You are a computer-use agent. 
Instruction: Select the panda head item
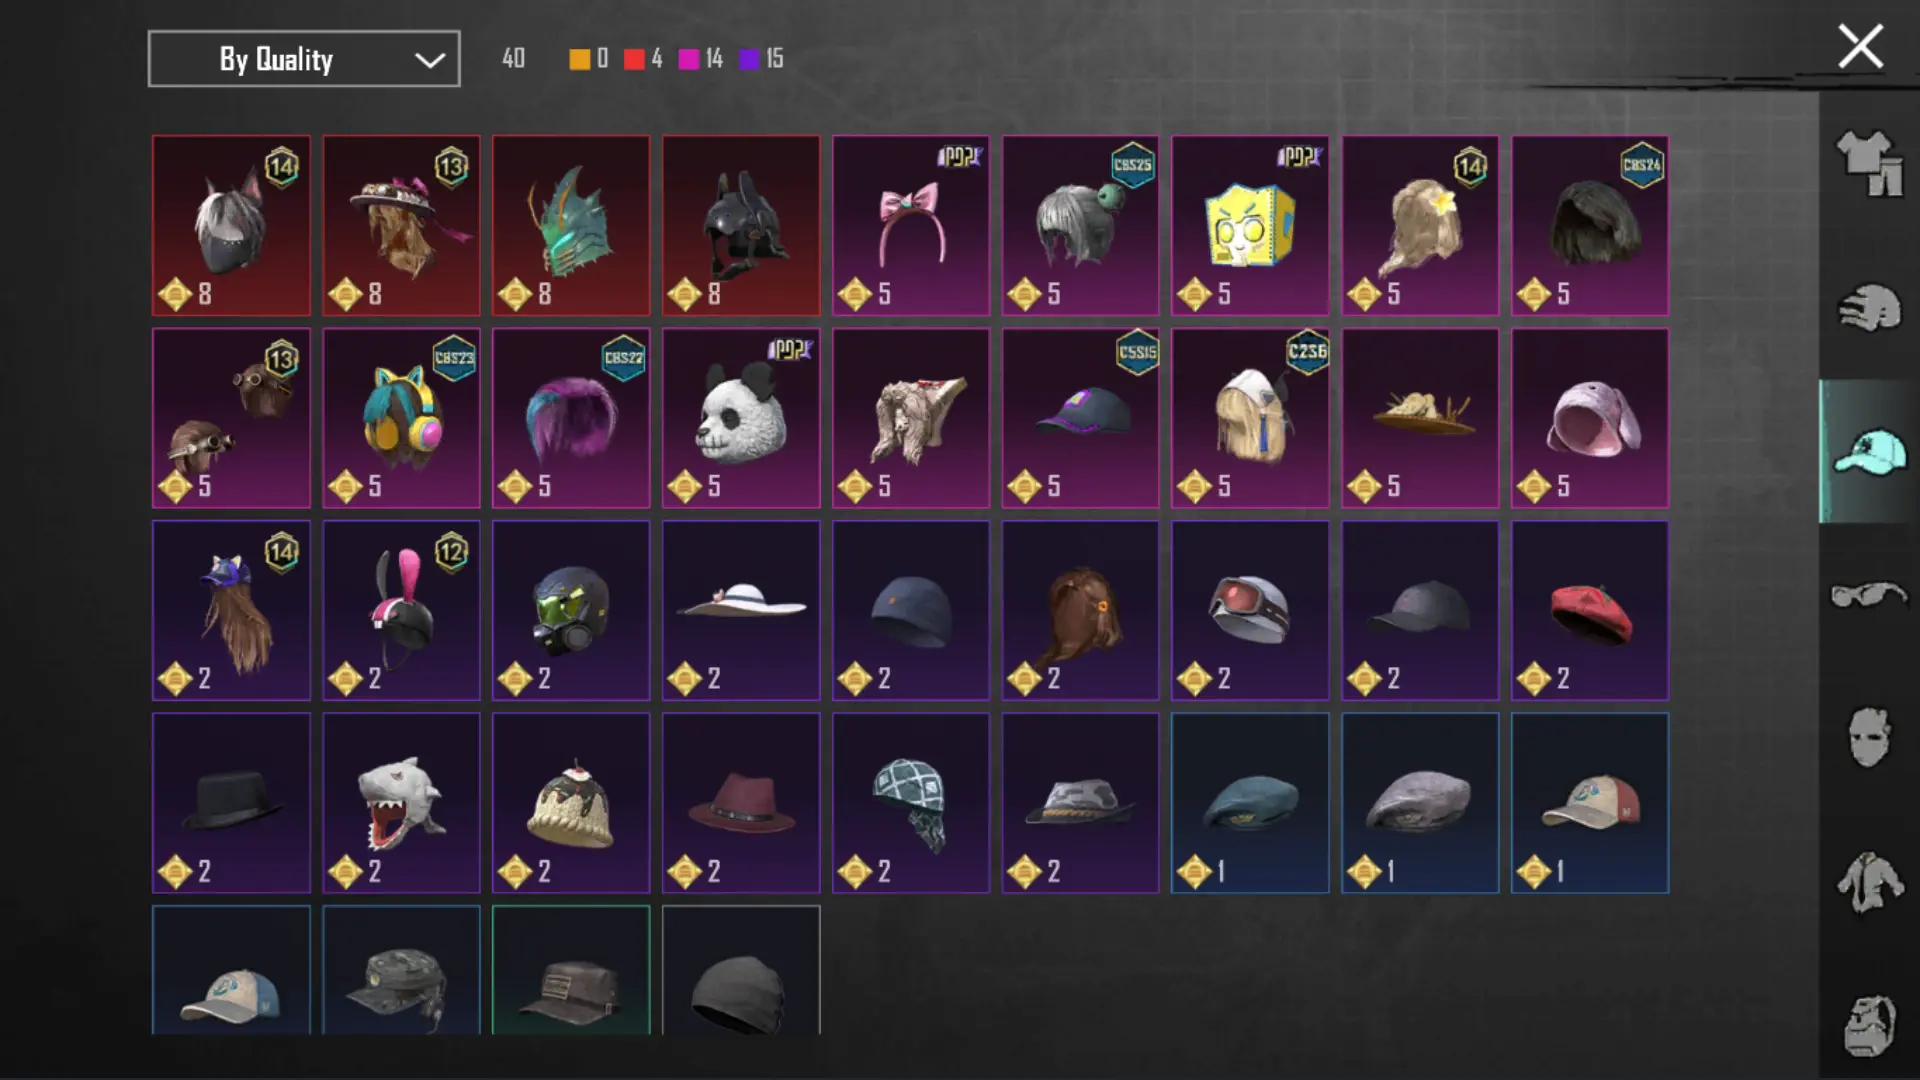741,418
